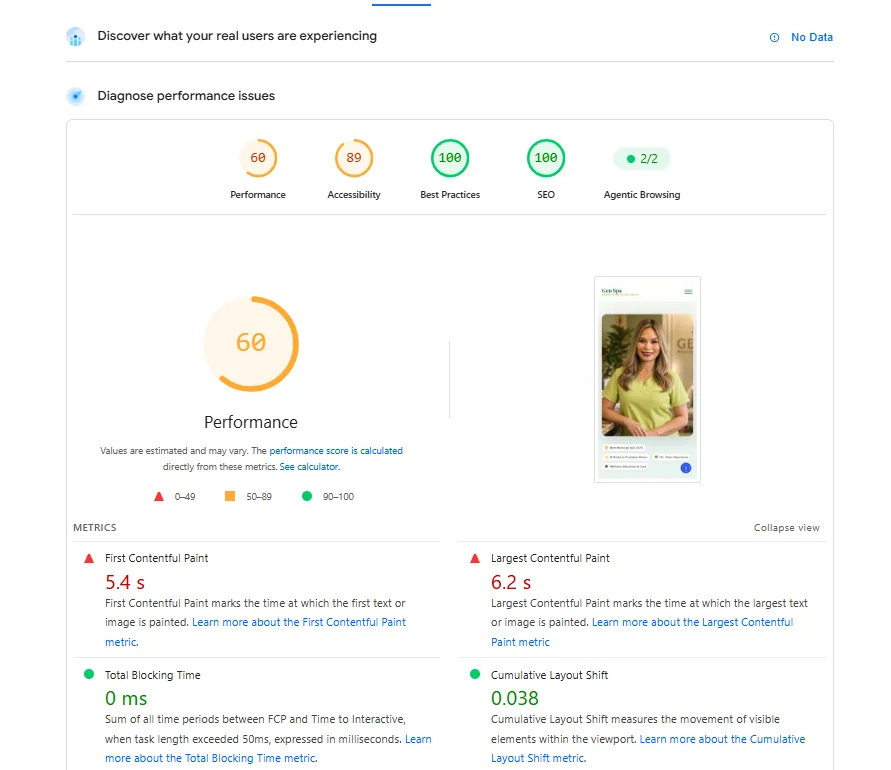
Task: Click the 0.038 Cumulative Layout Shift value
Action: point(515,698)
